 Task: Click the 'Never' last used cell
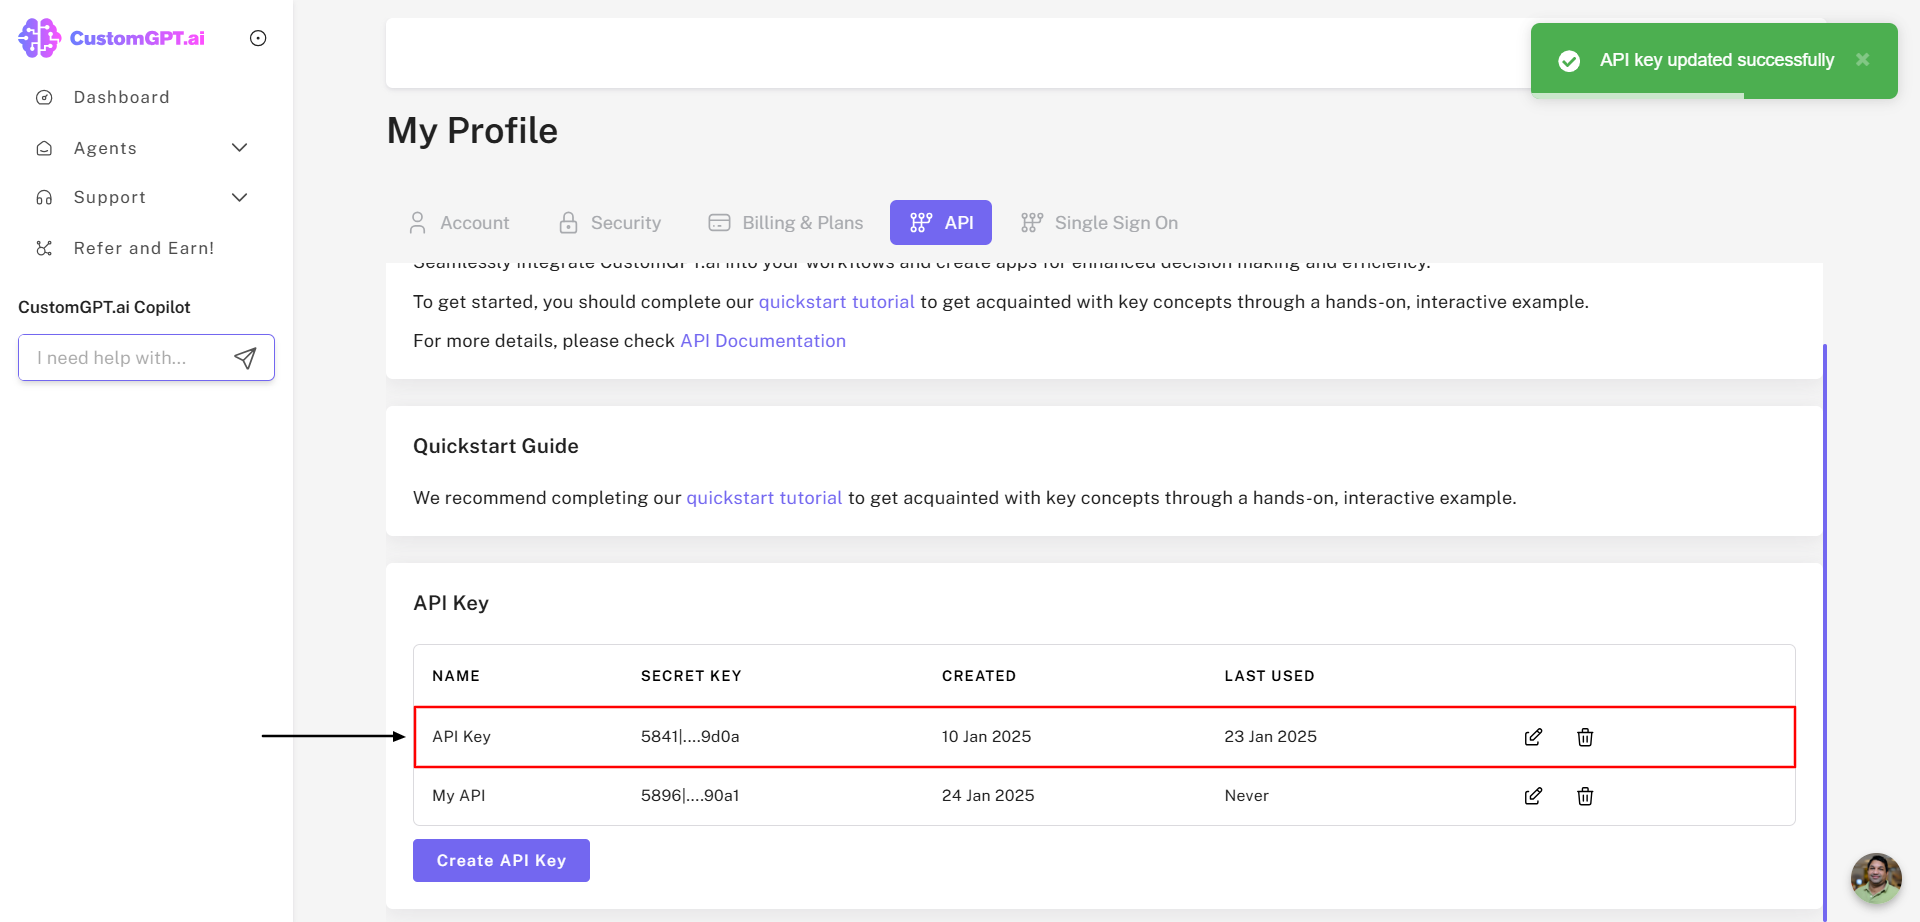point(1246,796)
